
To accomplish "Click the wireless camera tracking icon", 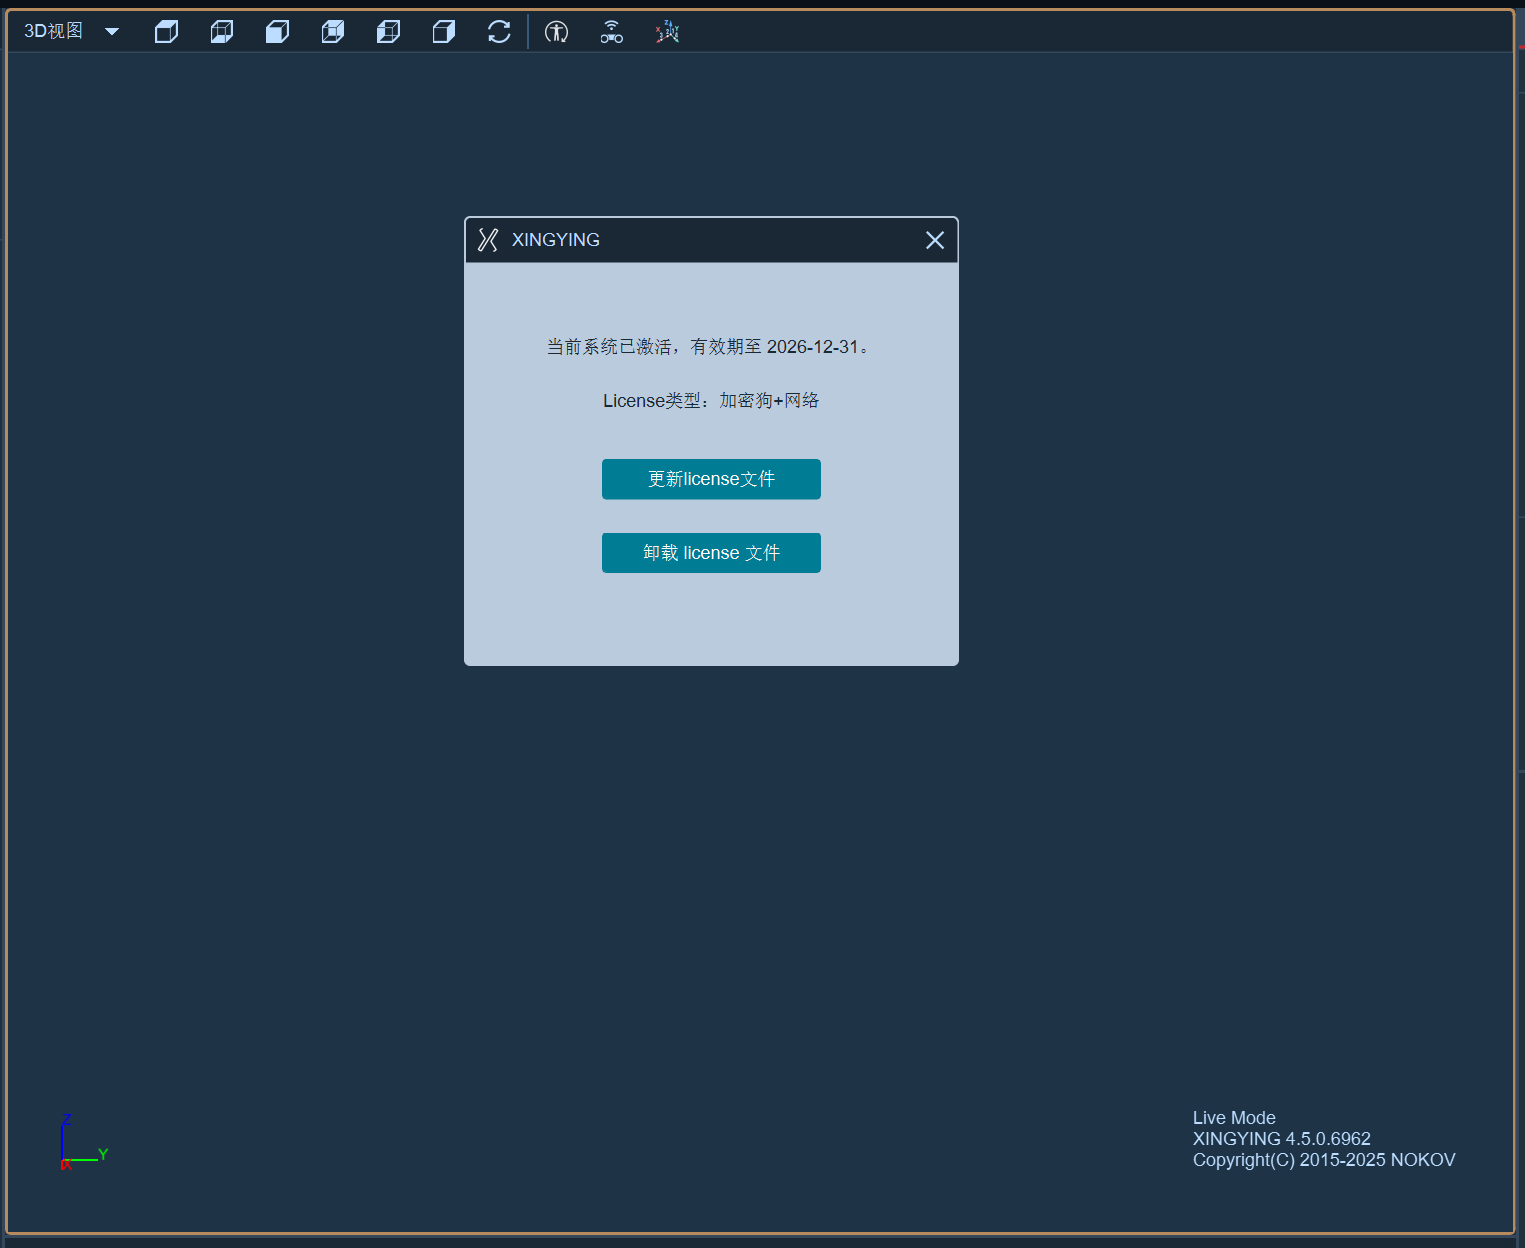I will pos(612,32).
